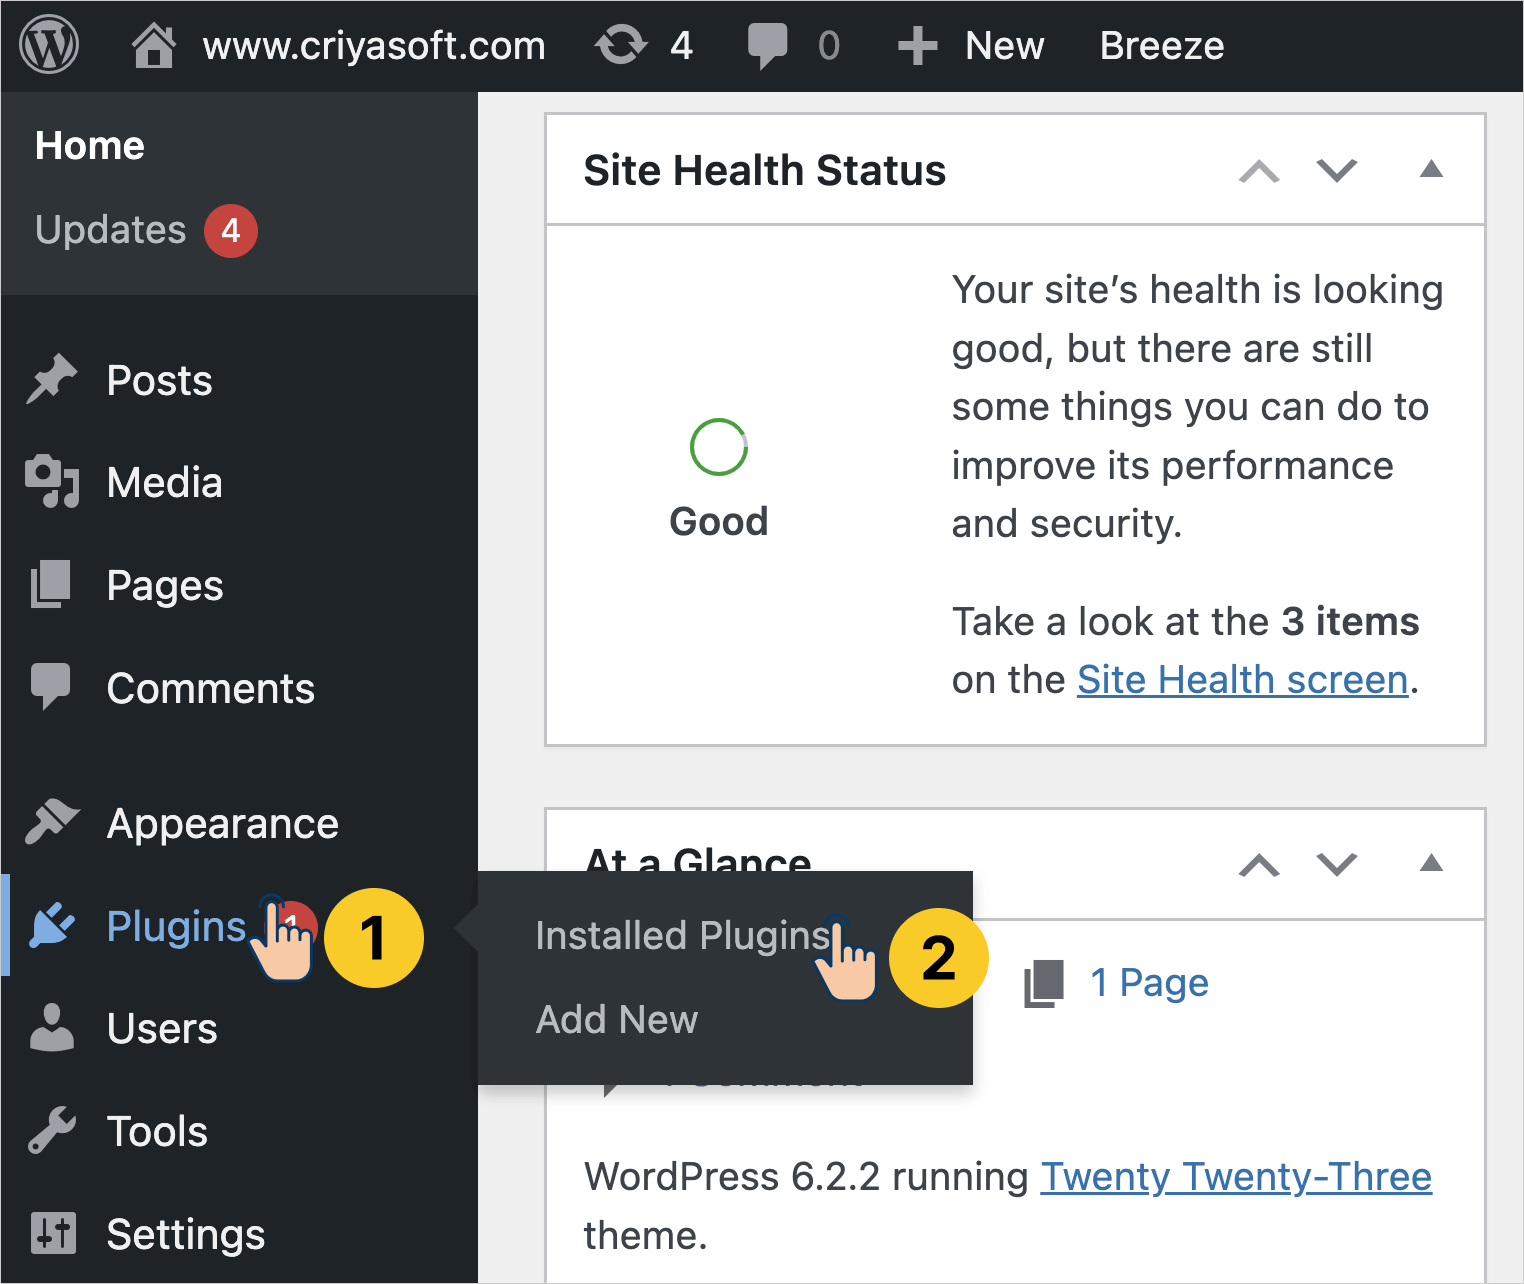Click the green Good health circle
This screenshot has width=1524, height=1284.
tap(718, 447)
